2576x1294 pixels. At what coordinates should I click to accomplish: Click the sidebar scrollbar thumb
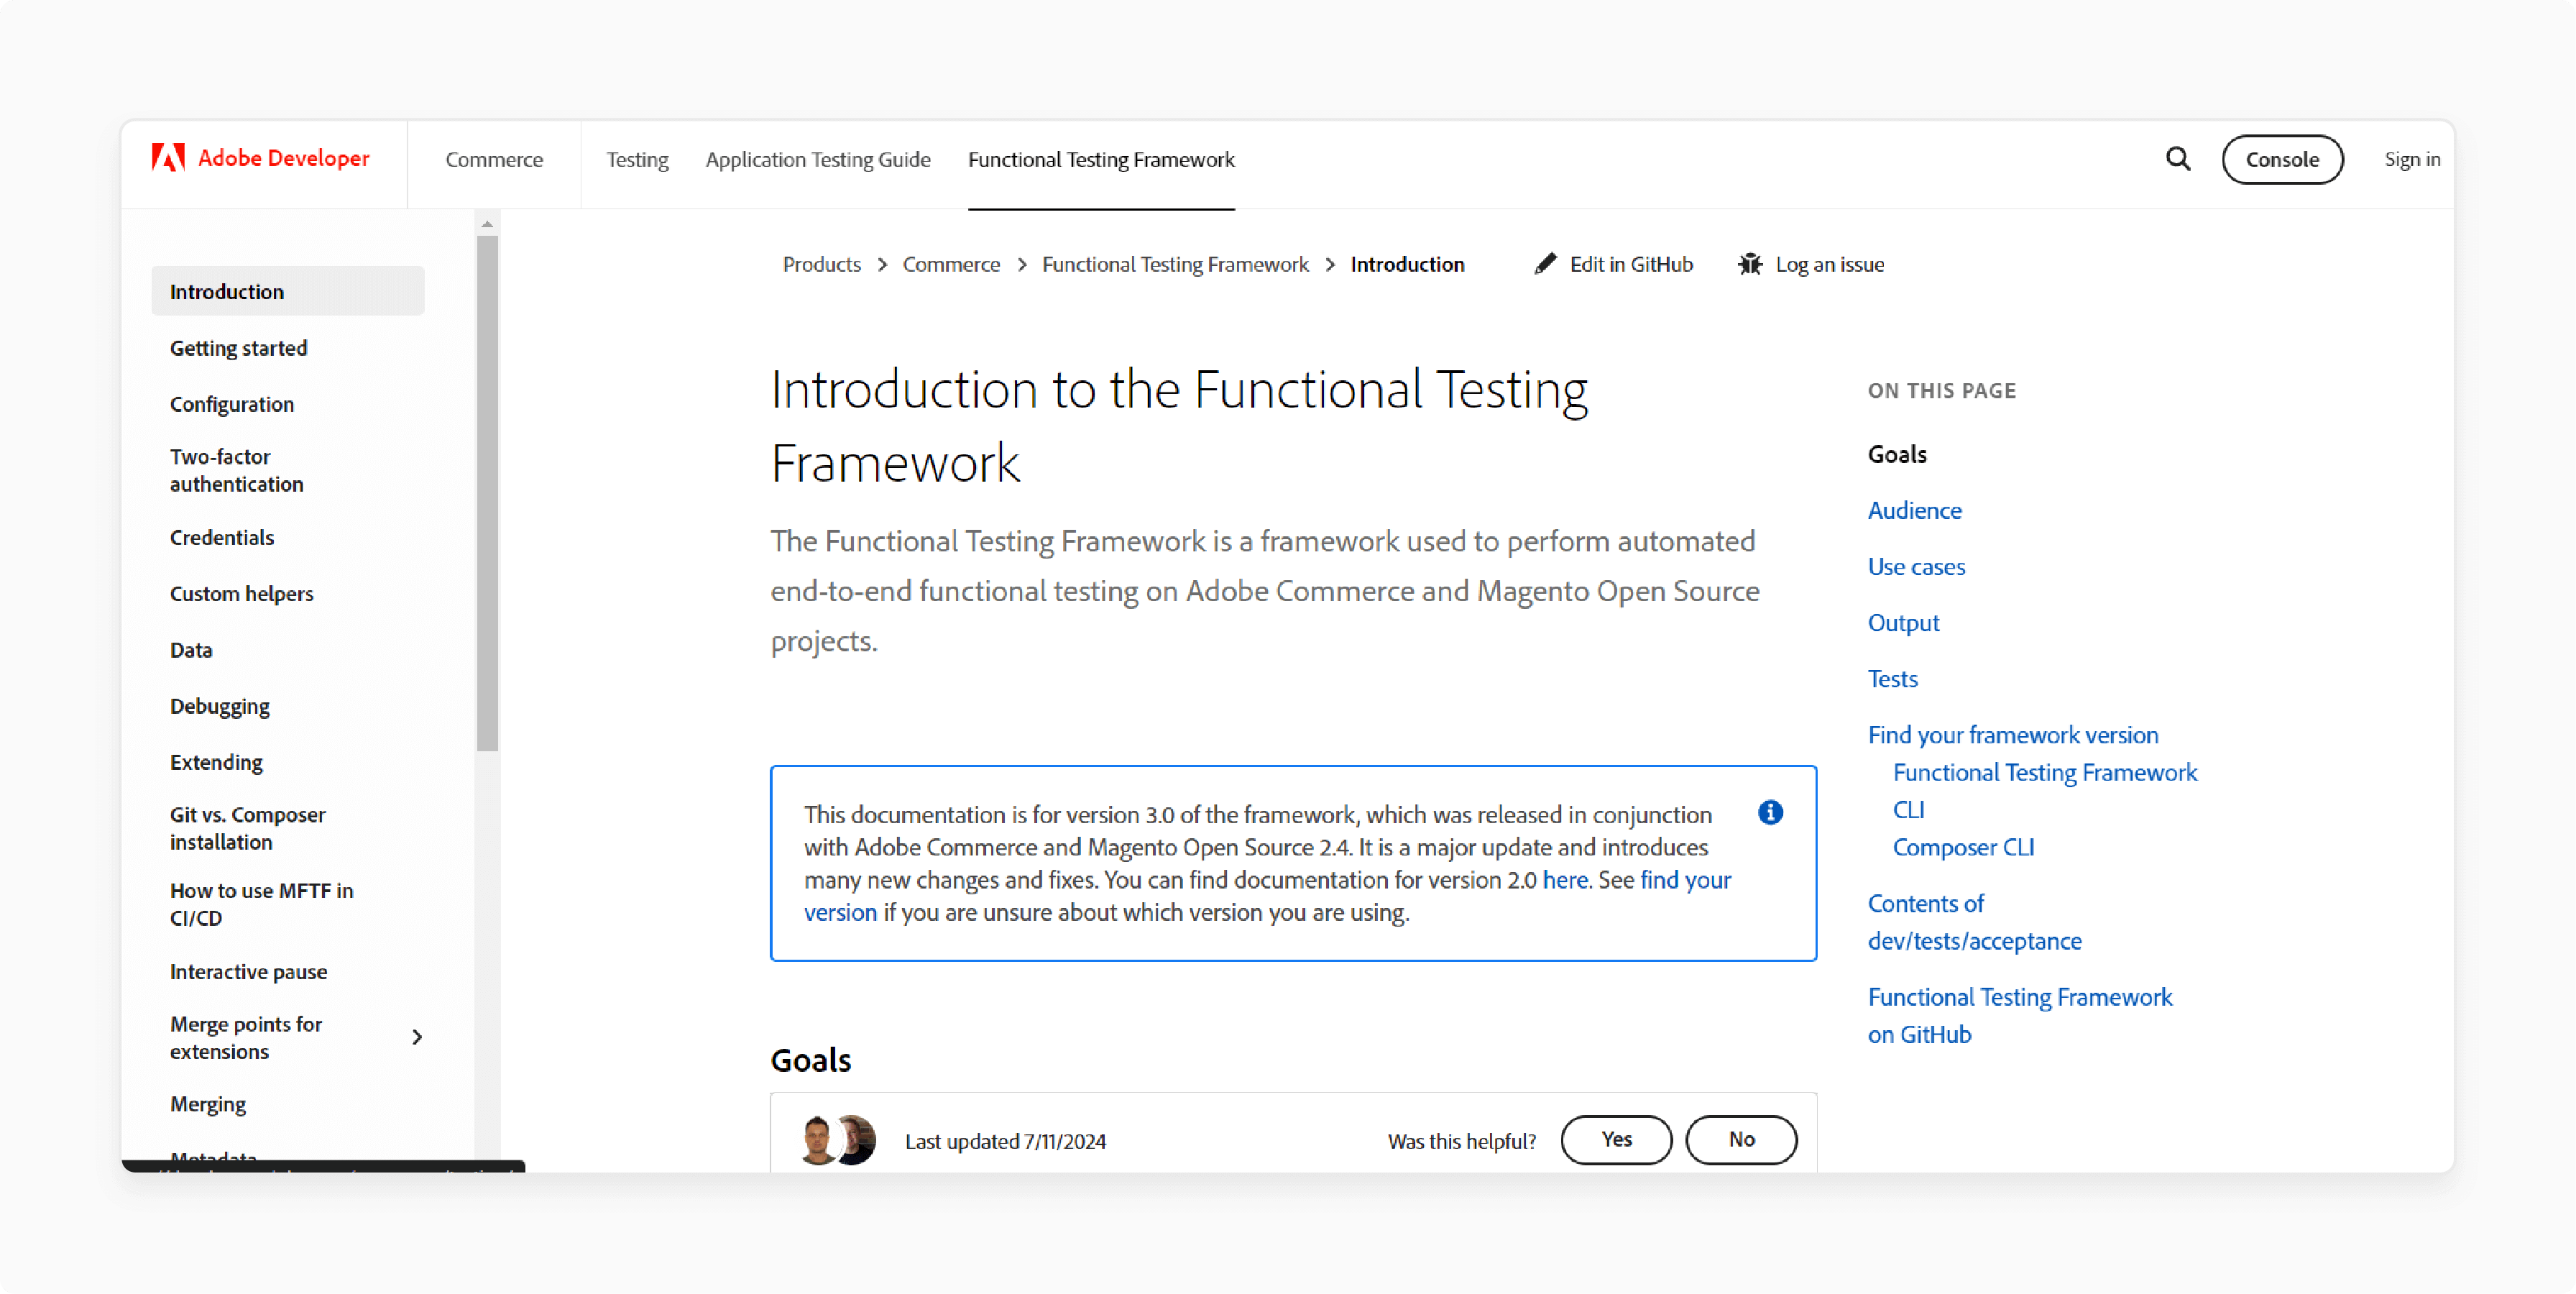[x=487, y=493]
